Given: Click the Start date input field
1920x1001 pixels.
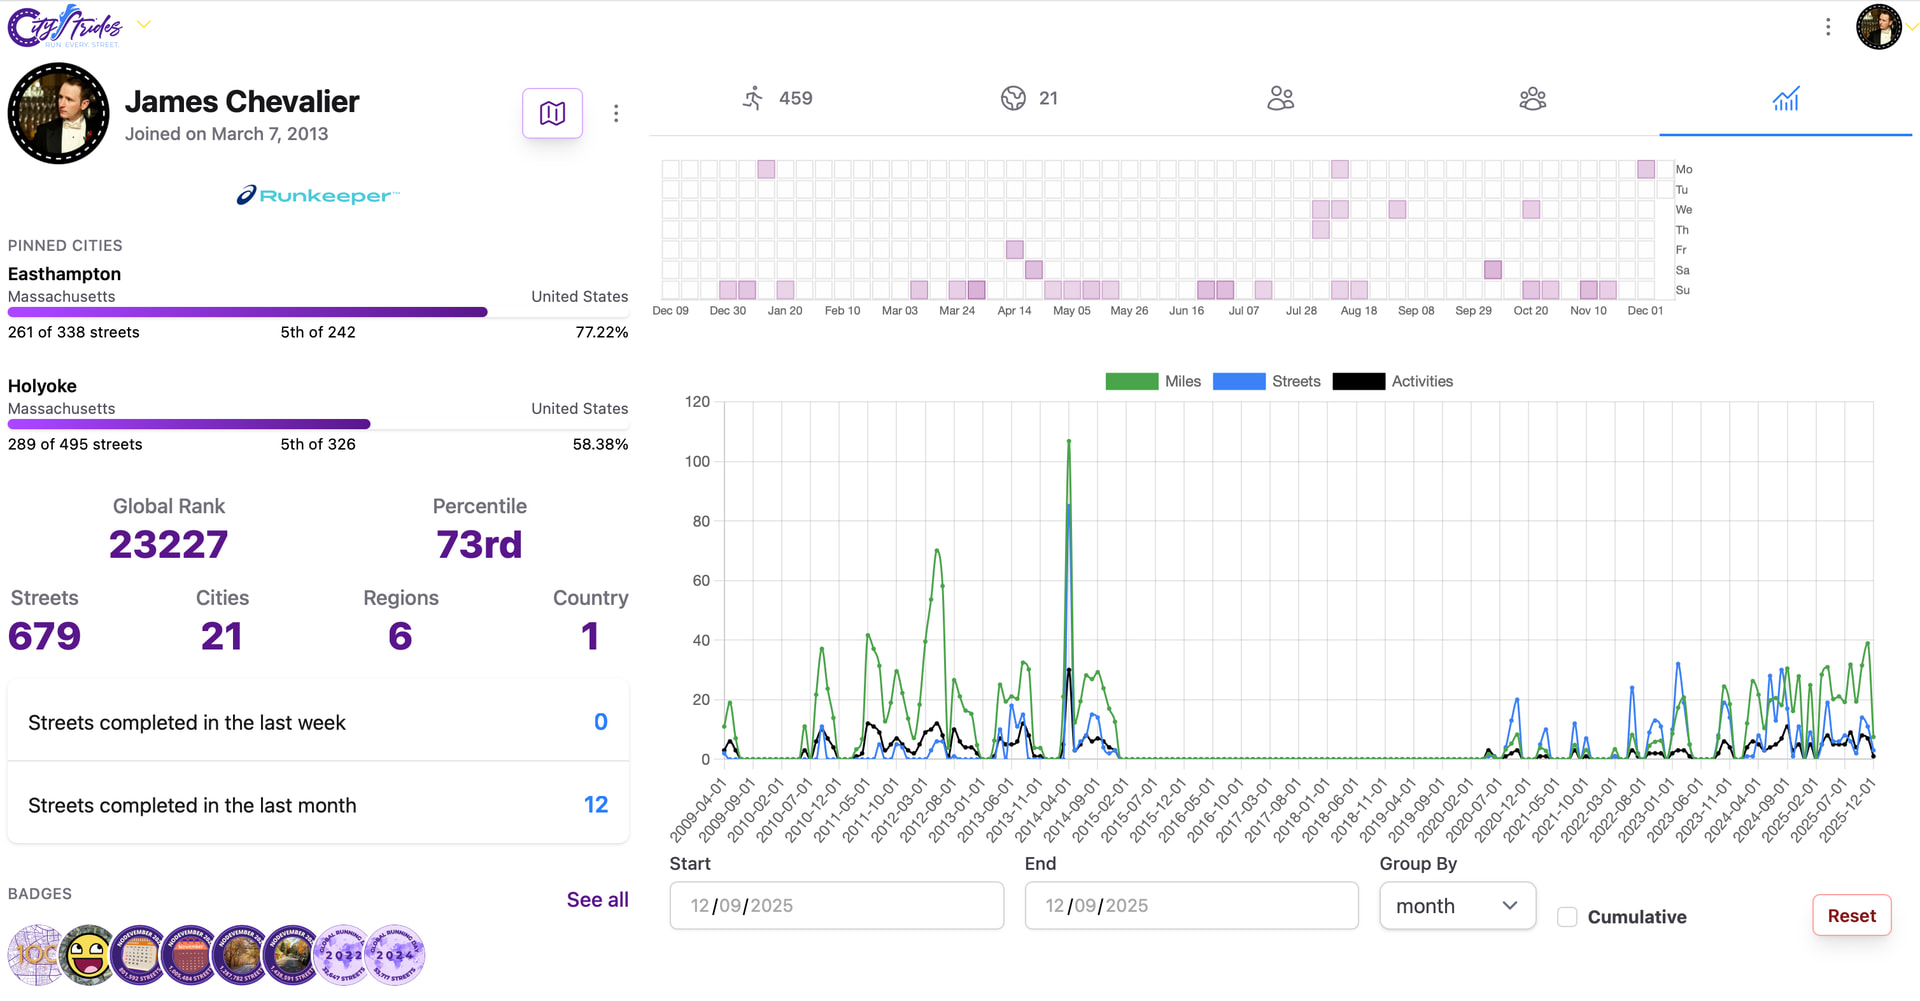Looking at the screenshot, I should (836, 906).
